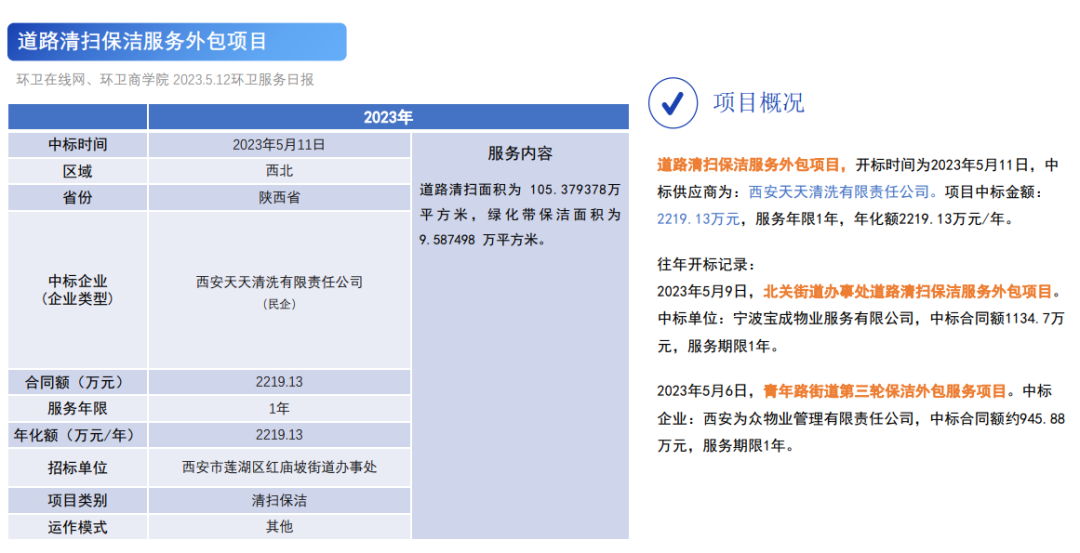Open the 北关街道办事处道路清扫保洁服务外包项目 link
The height and width of the screenshot is (553, 1080).
point(908,291)
